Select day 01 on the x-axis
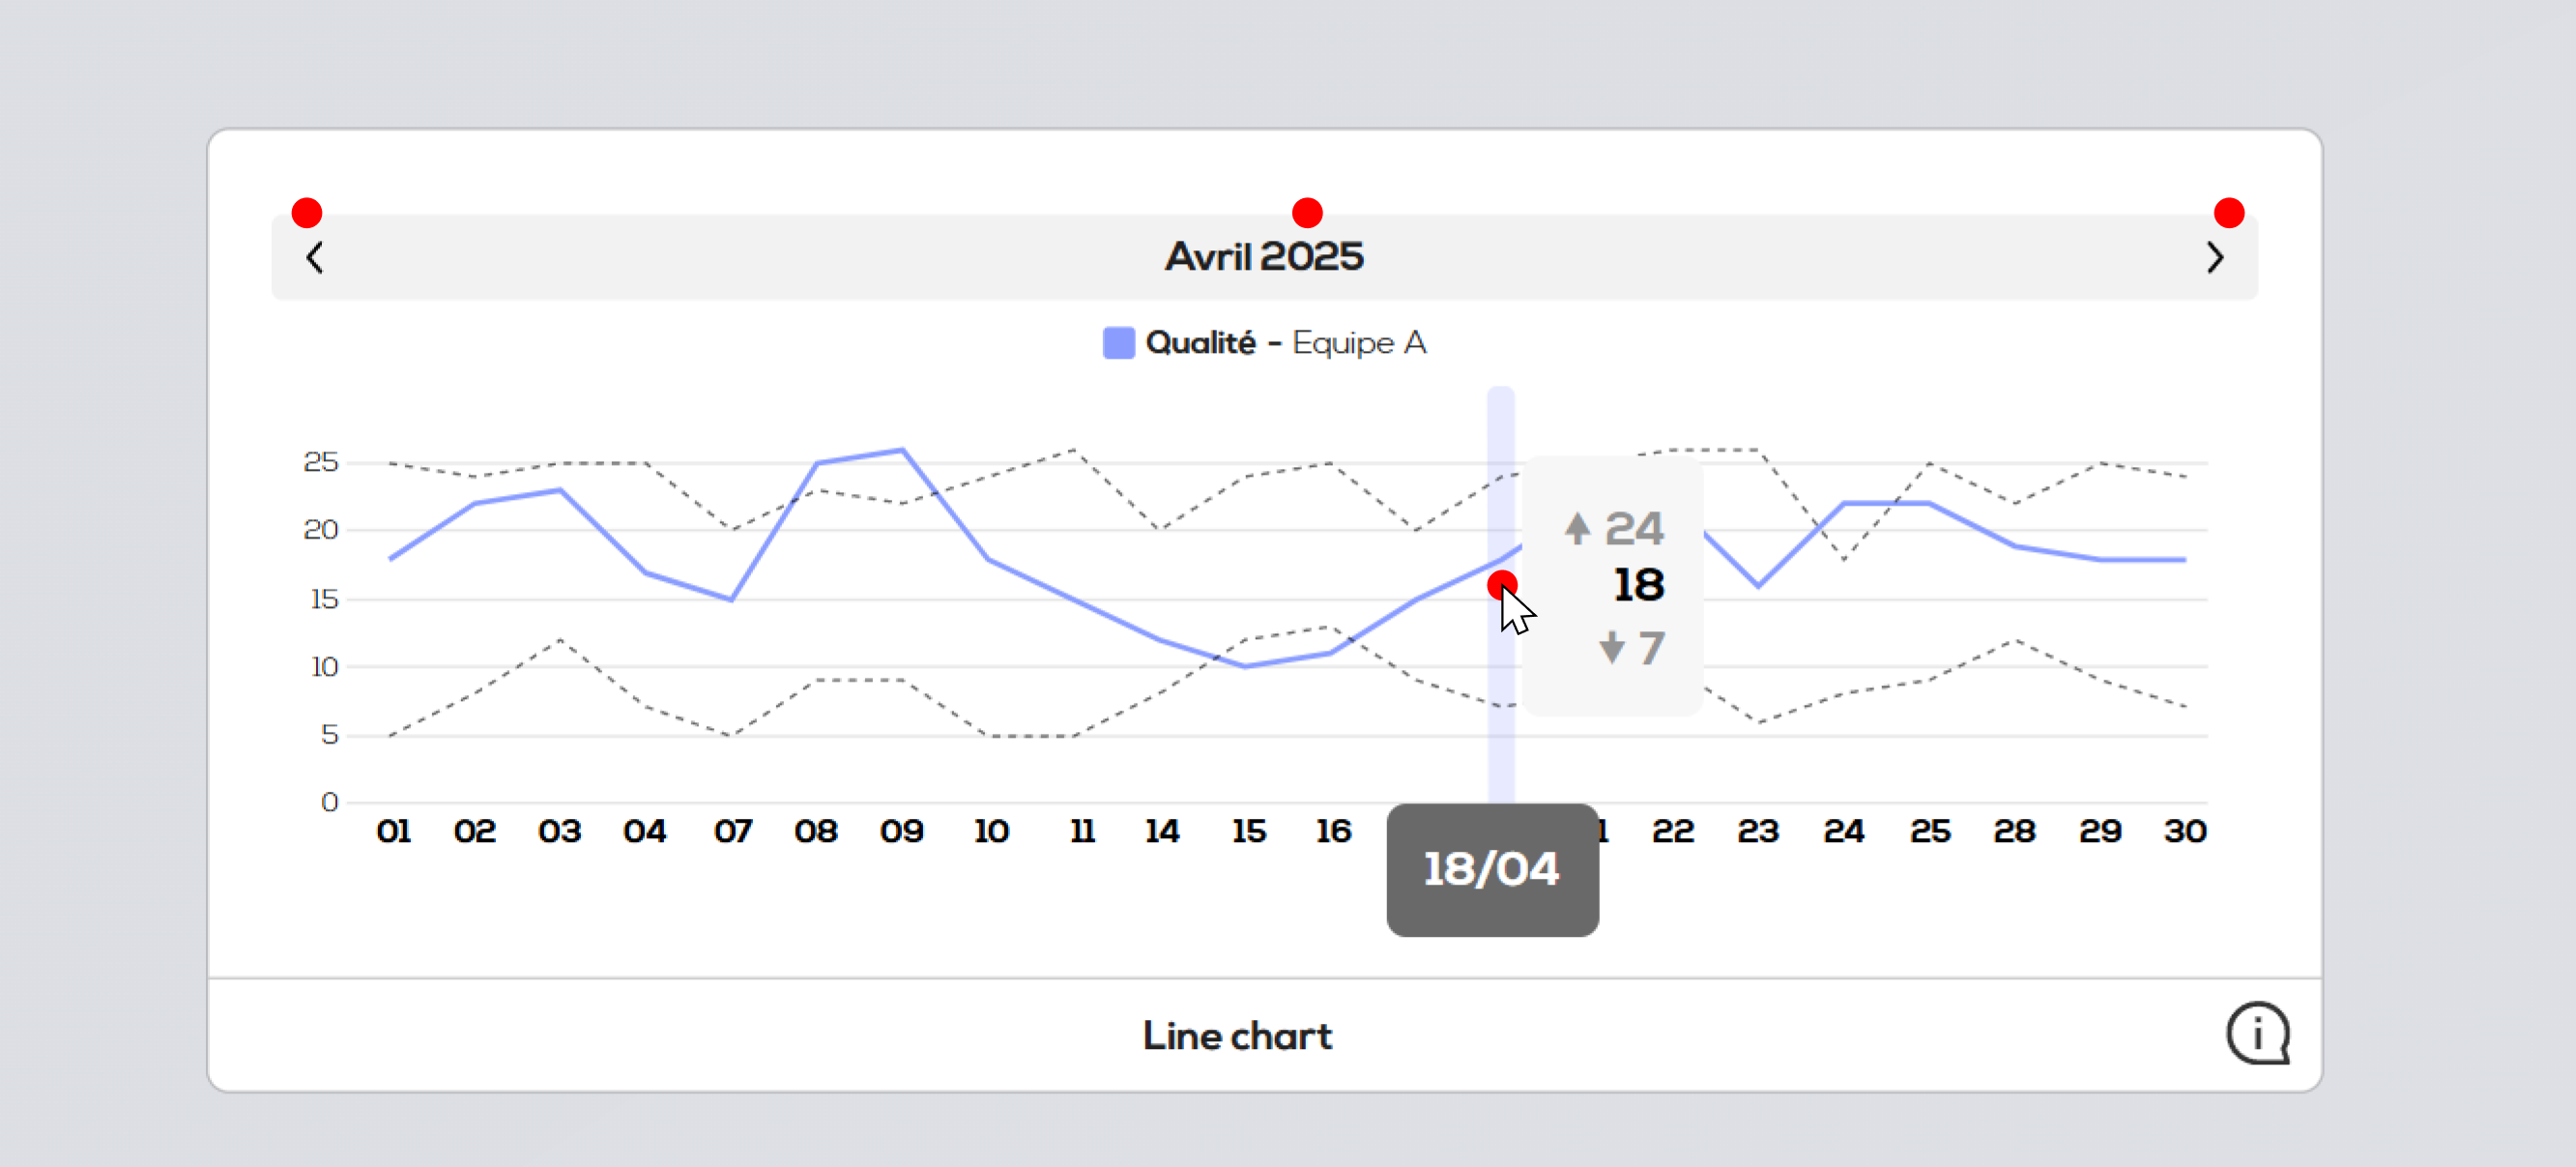The height and width of the screenshot is (1167, 2576). pos(393,831)
